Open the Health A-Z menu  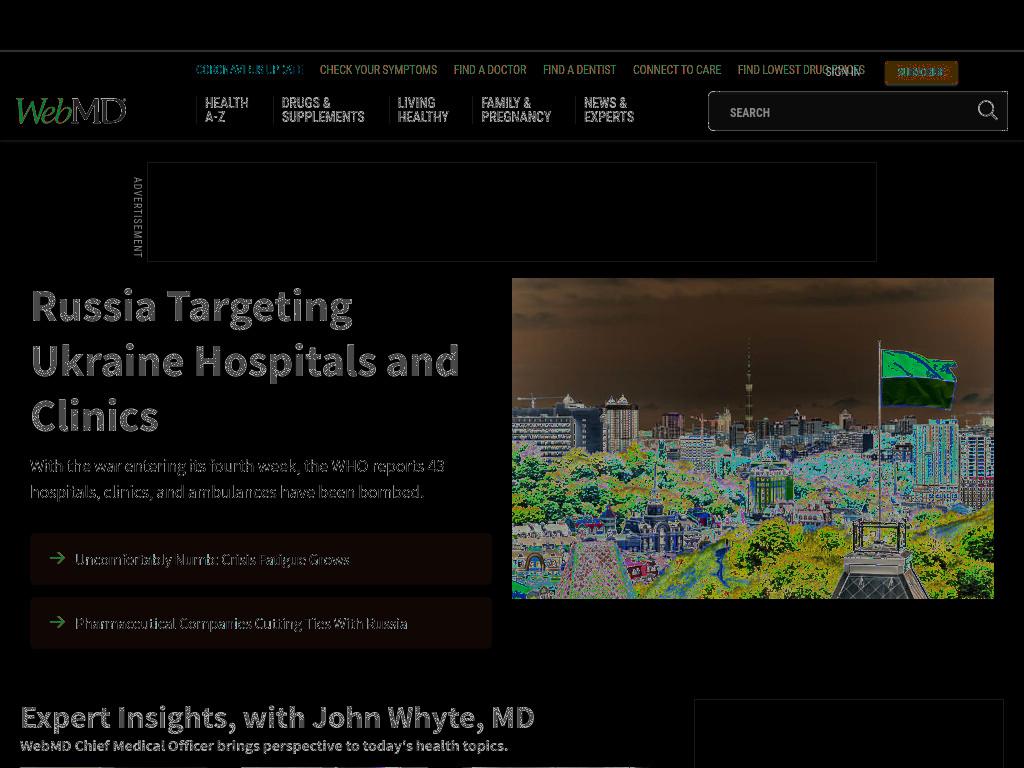[x=227, y=110]
